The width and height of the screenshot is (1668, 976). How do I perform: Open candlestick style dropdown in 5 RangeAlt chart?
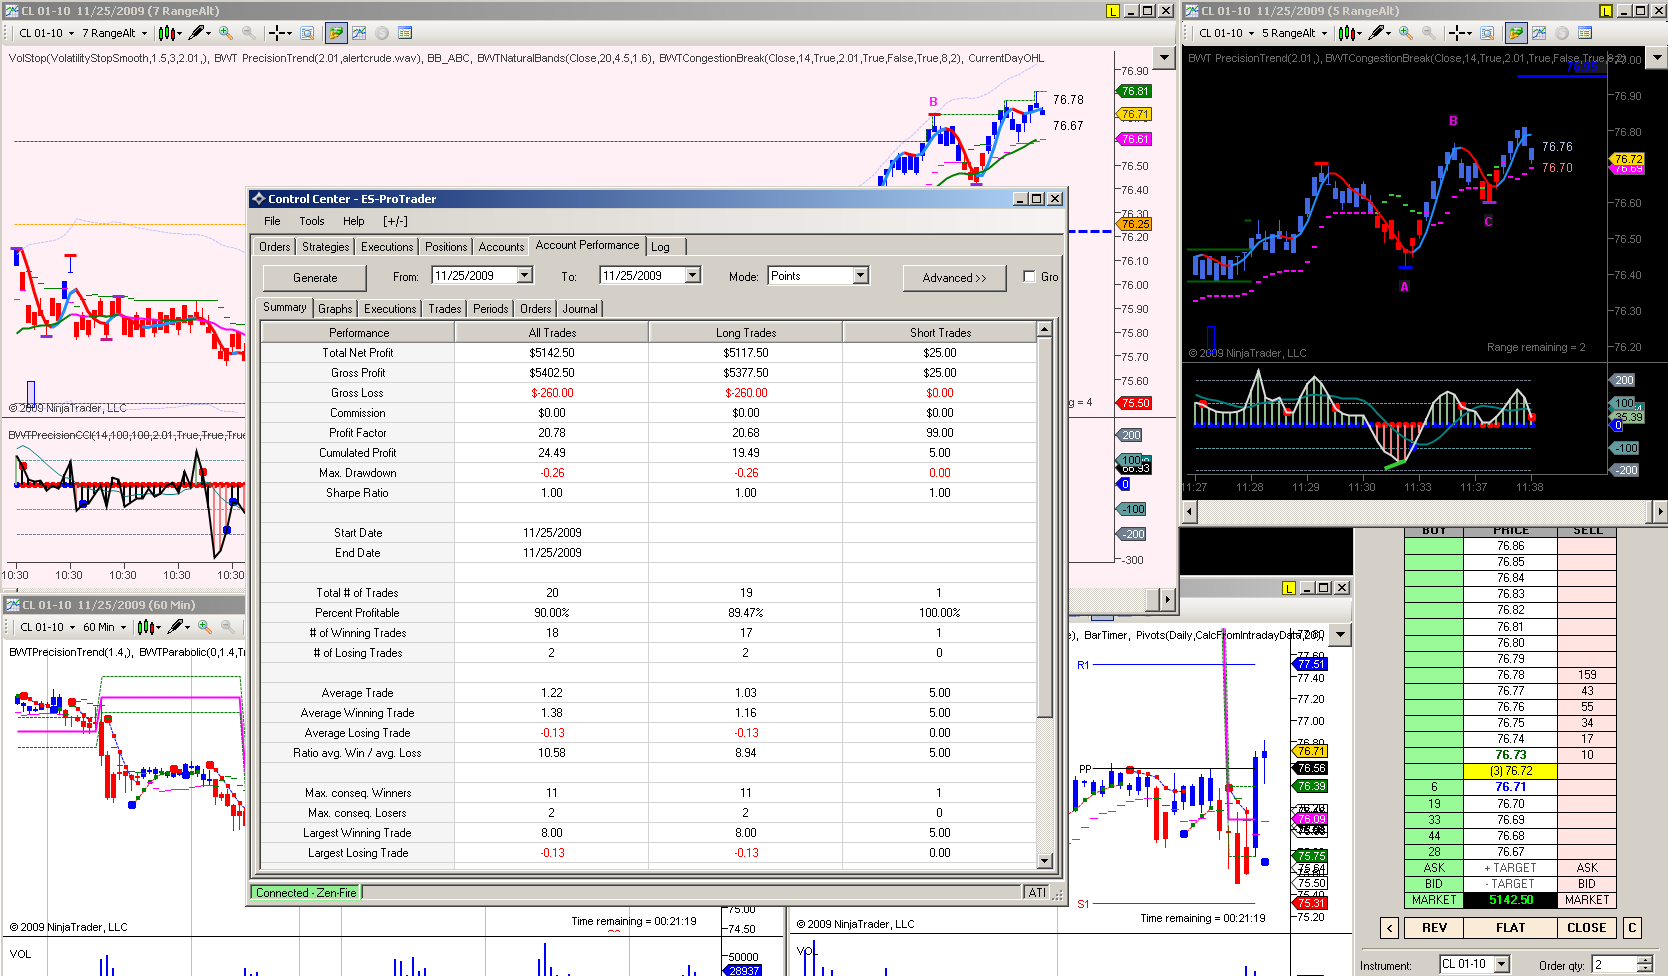click(1350, 33)
